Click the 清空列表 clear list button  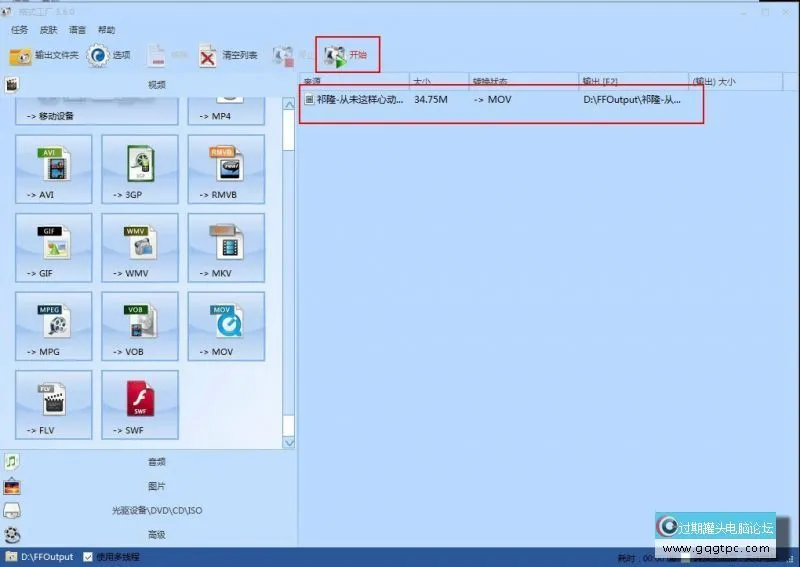pos(228,55)
